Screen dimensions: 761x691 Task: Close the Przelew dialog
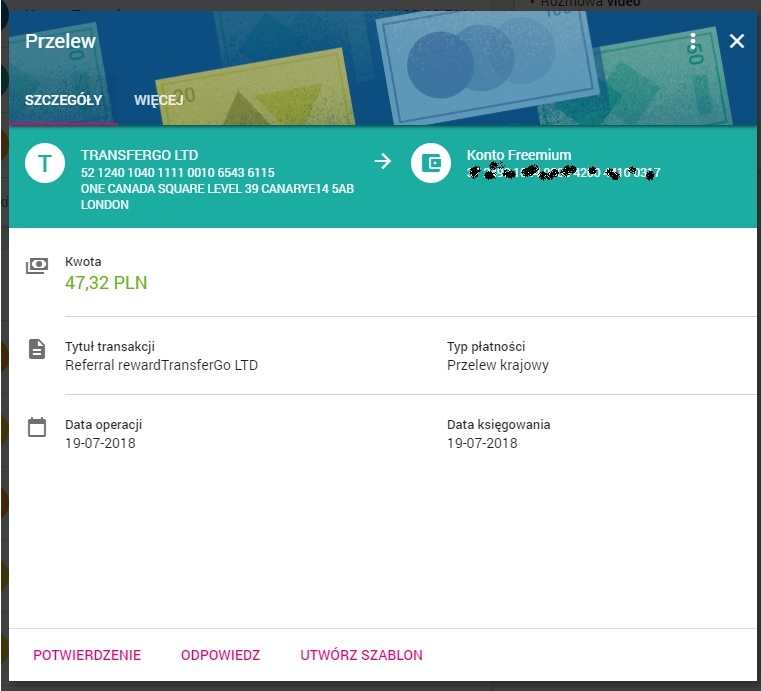[x=737, y=41]
